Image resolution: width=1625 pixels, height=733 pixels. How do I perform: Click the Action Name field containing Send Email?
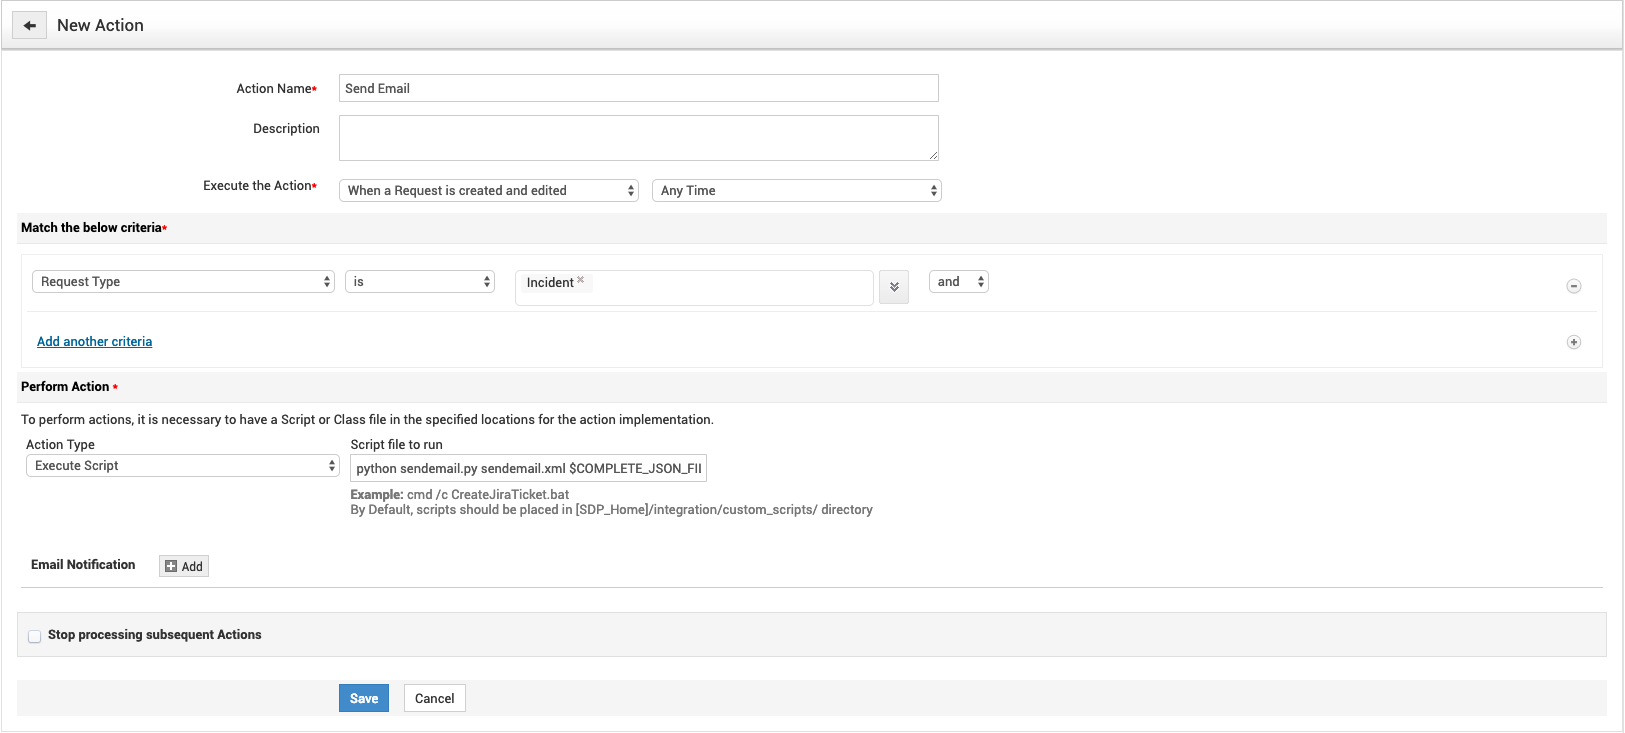[639, 88]
